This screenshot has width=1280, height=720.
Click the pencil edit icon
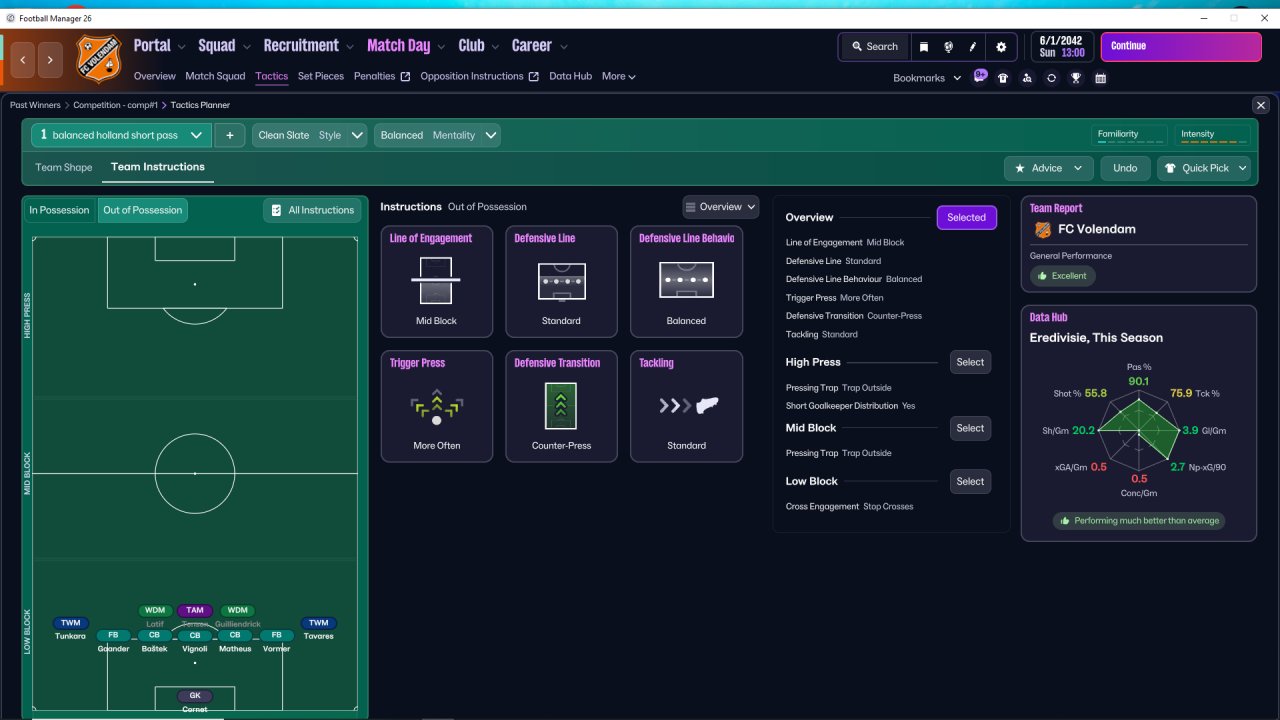pyautogui.click(x=972, y=47)
